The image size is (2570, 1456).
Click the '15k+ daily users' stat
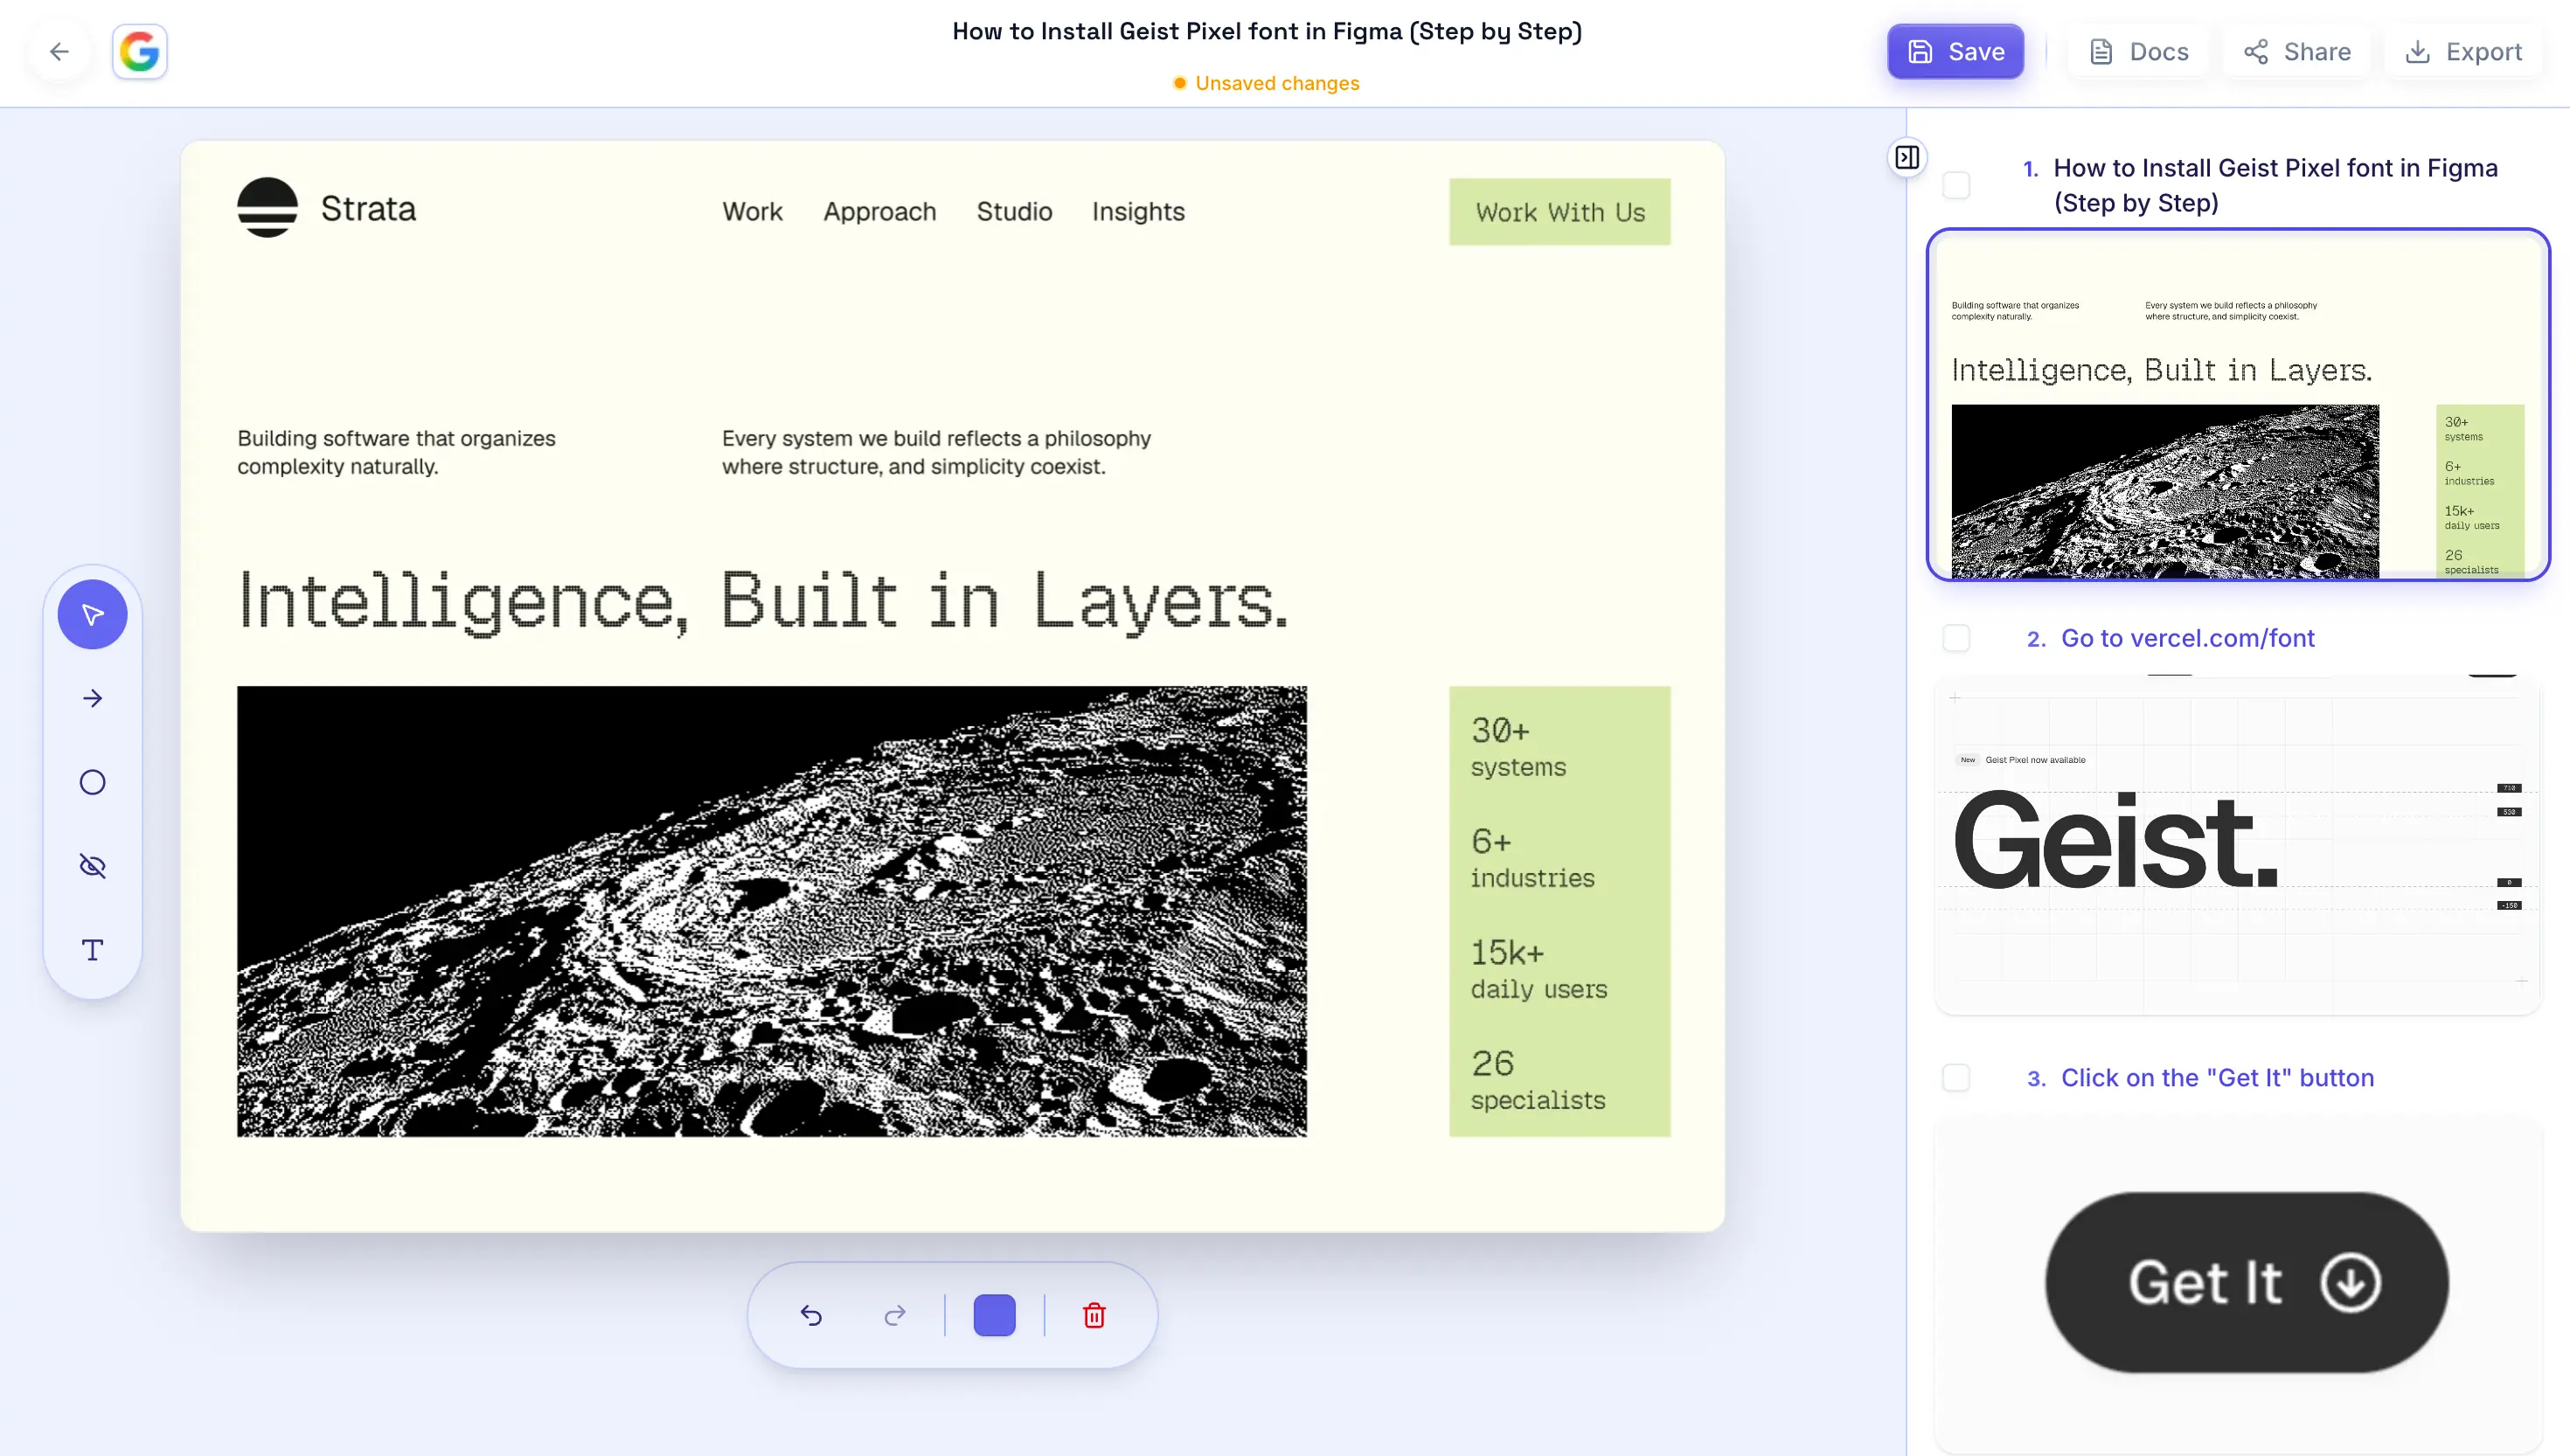pyautogui.click(x=1539, y=969)
